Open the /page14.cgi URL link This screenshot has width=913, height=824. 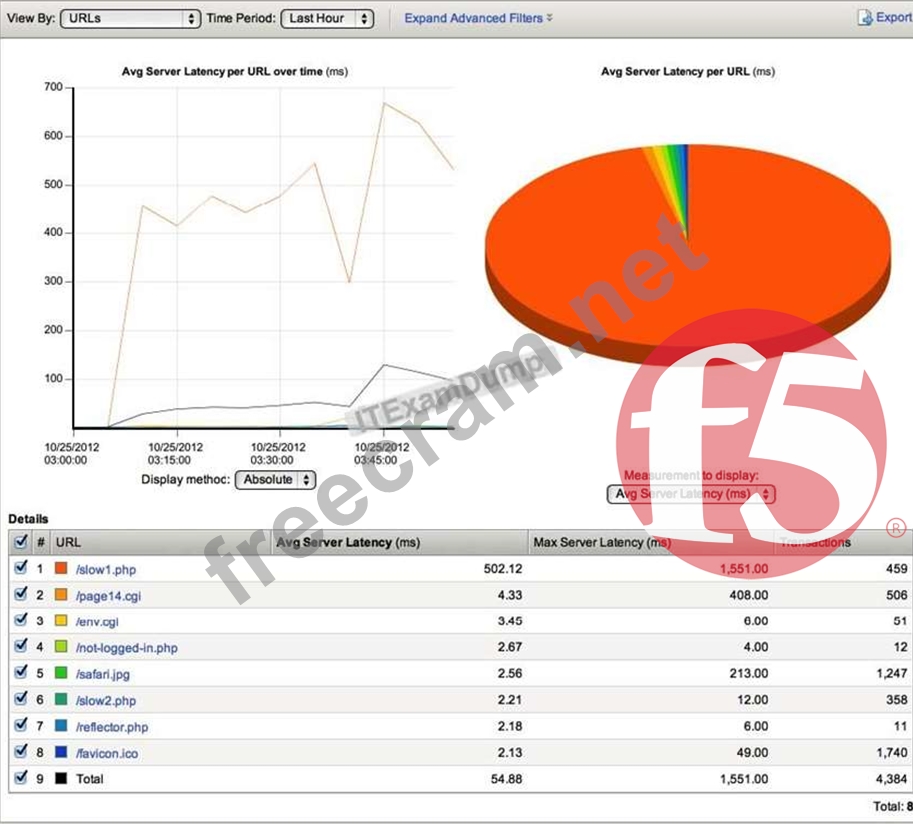pos(108,596)
